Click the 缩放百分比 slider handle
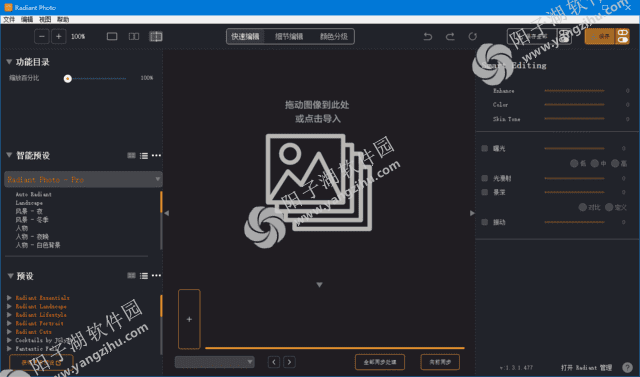Viewport: 640px width, 377px height. coord(68,79)
